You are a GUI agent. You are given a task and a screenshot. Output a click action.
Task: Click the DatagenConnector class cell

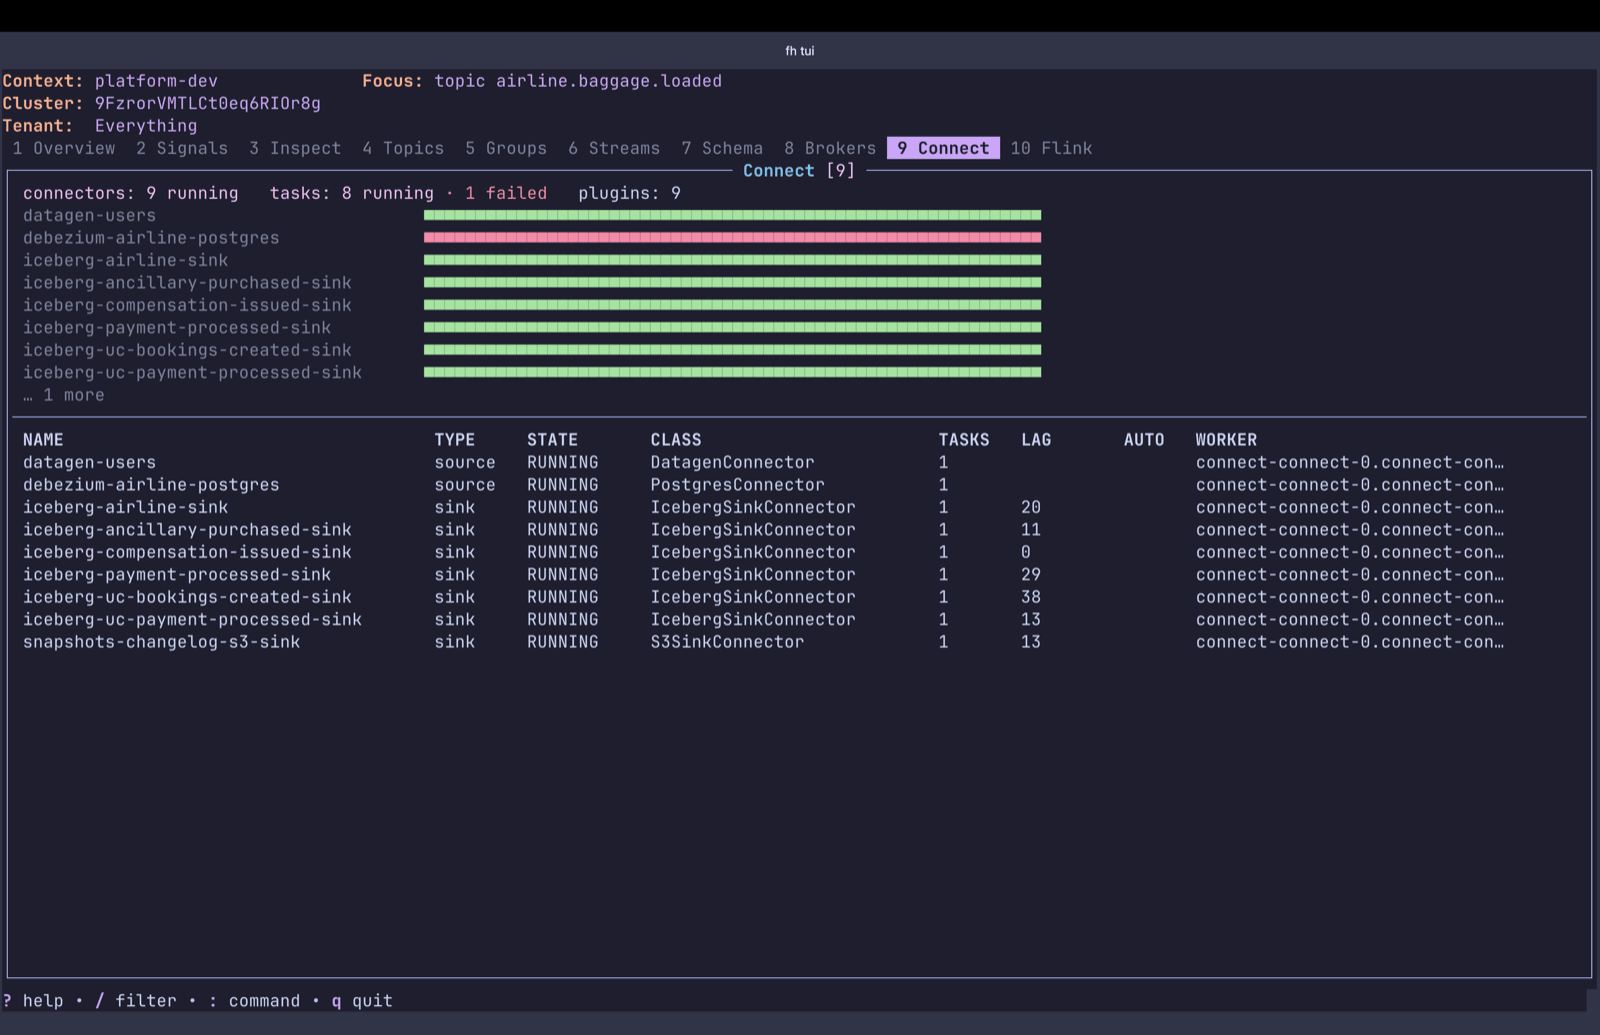[x=732, y=462]
